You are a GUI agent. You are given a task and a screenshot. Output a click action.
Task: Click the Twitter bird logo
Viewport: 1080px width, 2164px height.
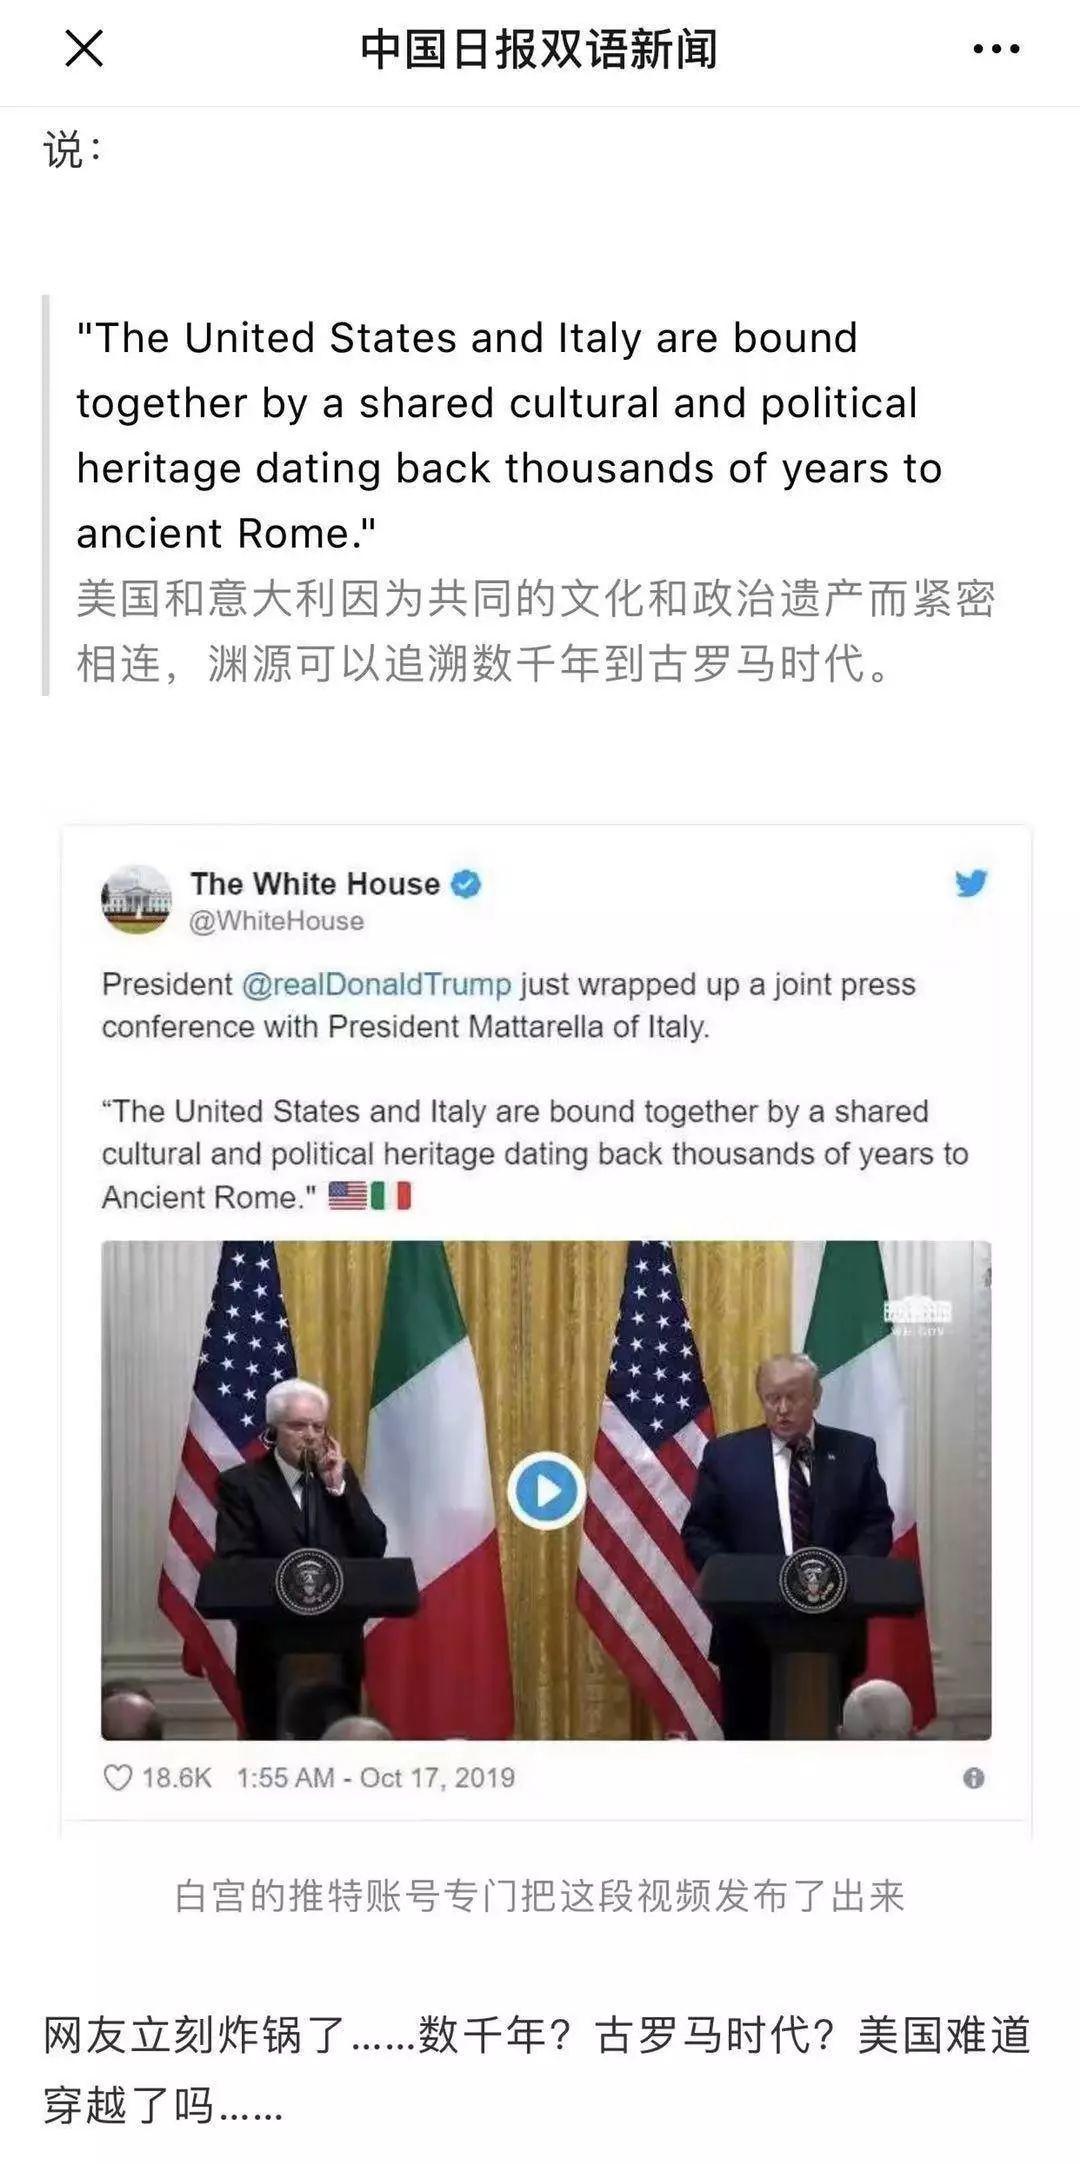[970, 883]
